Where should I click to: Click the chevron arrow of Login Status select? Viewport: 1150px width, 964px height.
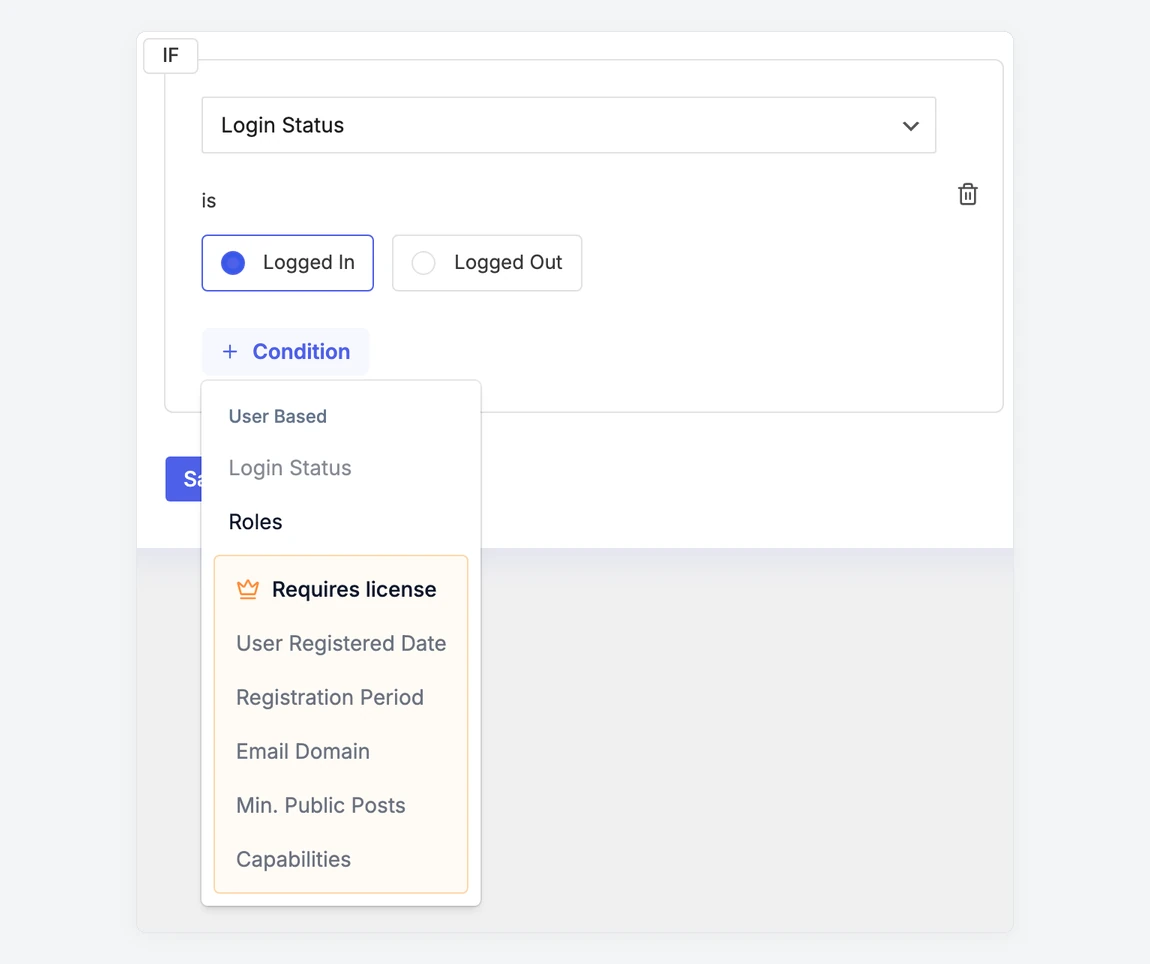(911, 126)
